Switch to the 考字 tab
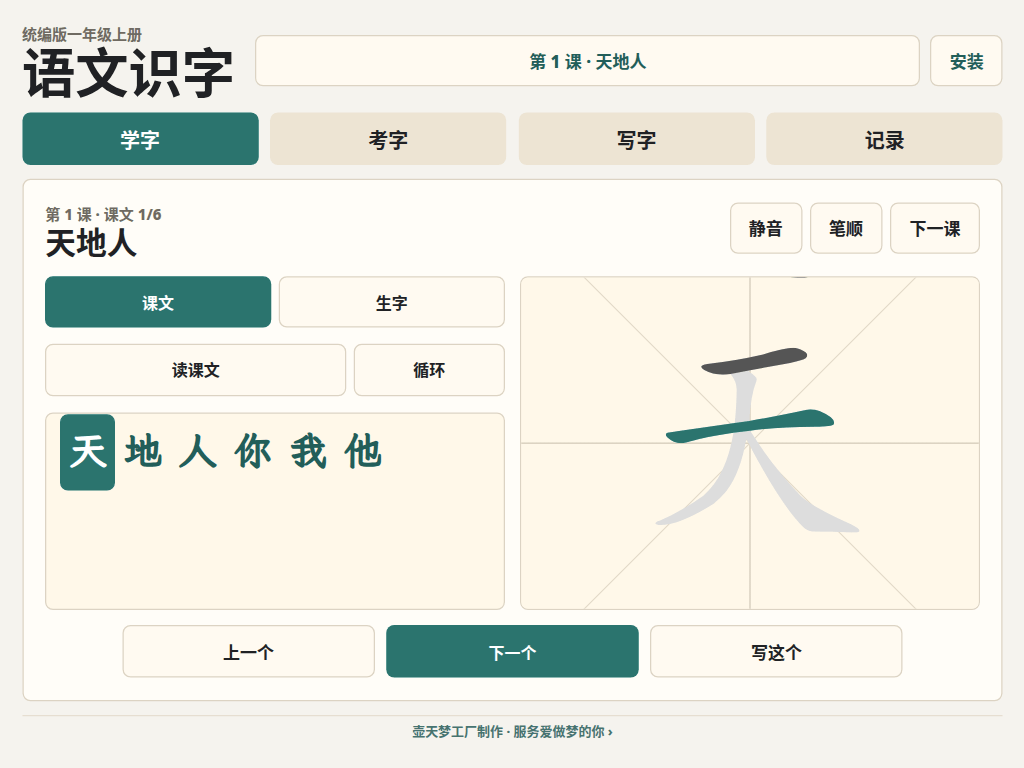The width and height of the screenshot is (1024, 768). [388, 139]
